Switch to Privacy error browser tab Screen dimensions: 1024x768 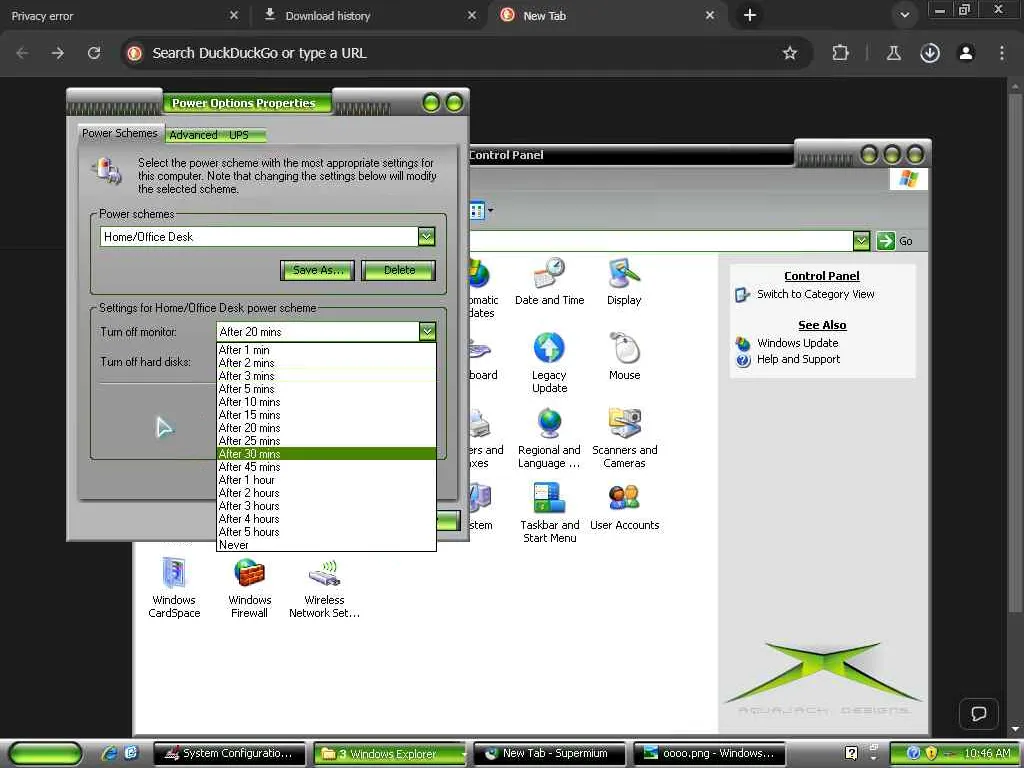pos(124,16)
